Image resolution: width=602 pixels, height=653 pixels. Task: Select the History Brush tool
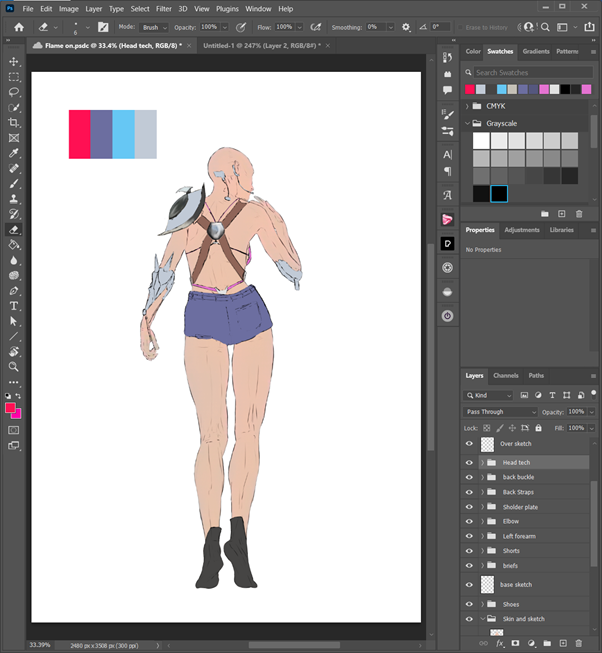coord(14,214)
